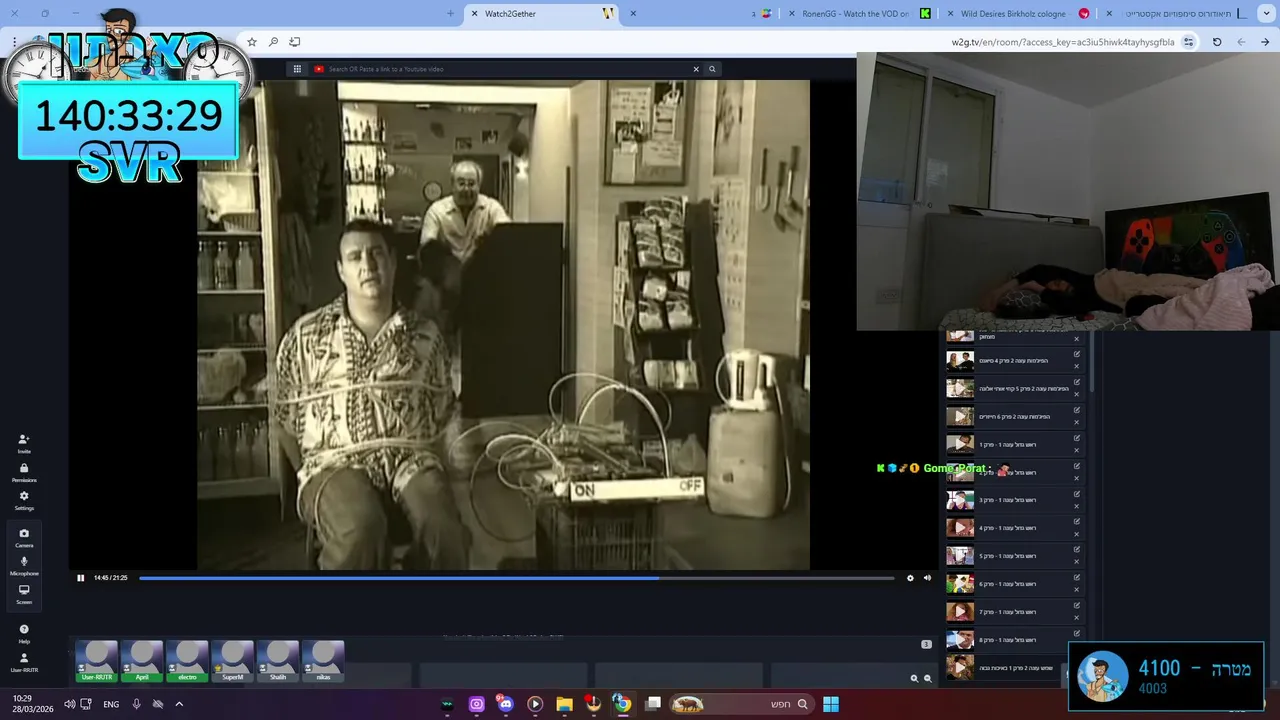The height and width of the screenshot is (720, 1280).
Task: Open system volume speaker tray icon
Action: (69, 704)
